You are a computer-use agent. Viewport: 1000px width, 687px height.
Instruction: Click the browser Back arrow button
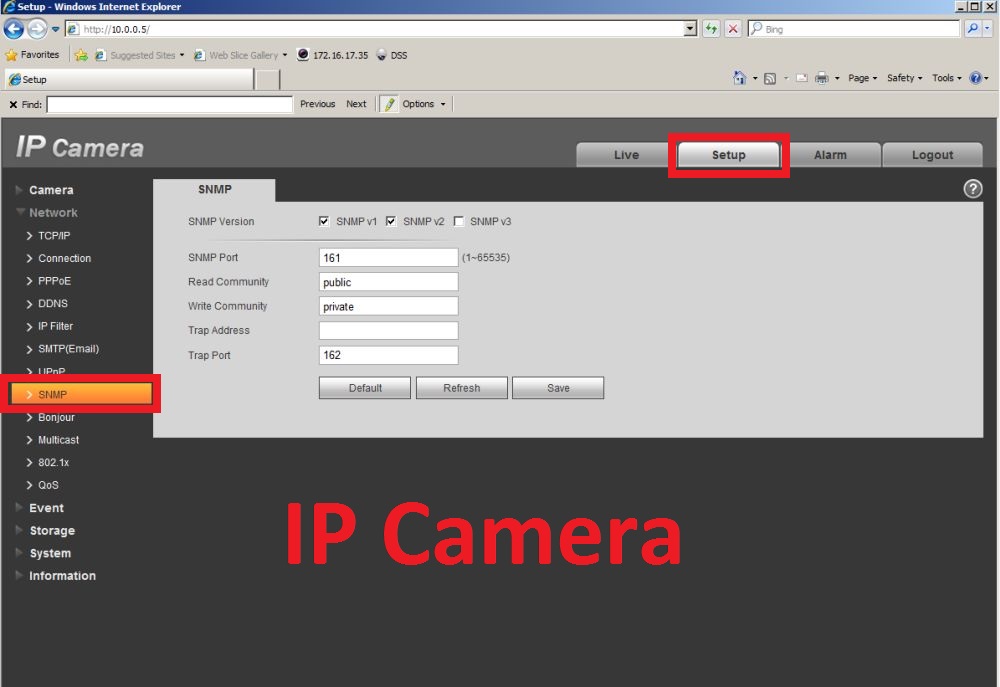[x=14, y=29]
